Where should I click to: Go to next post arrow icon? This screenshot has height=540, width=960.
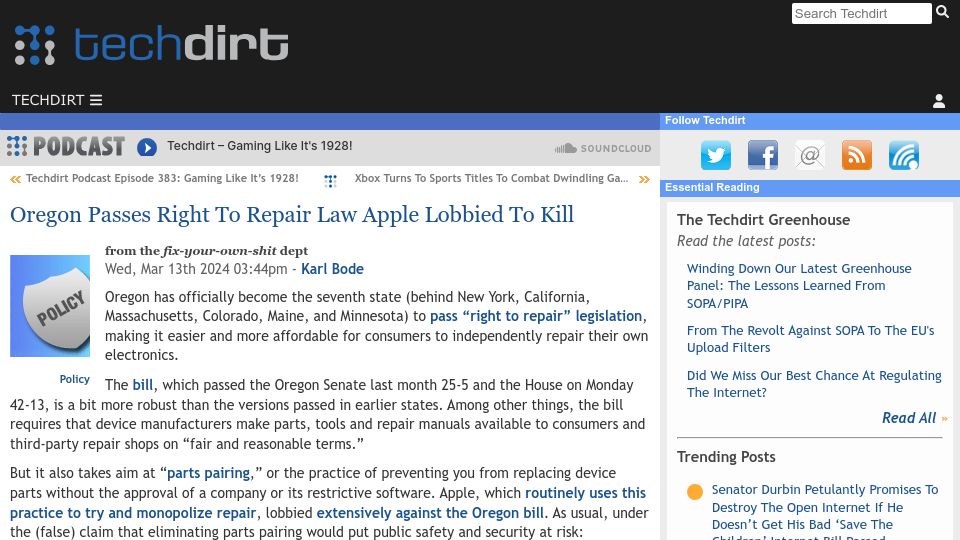[644, 179]
